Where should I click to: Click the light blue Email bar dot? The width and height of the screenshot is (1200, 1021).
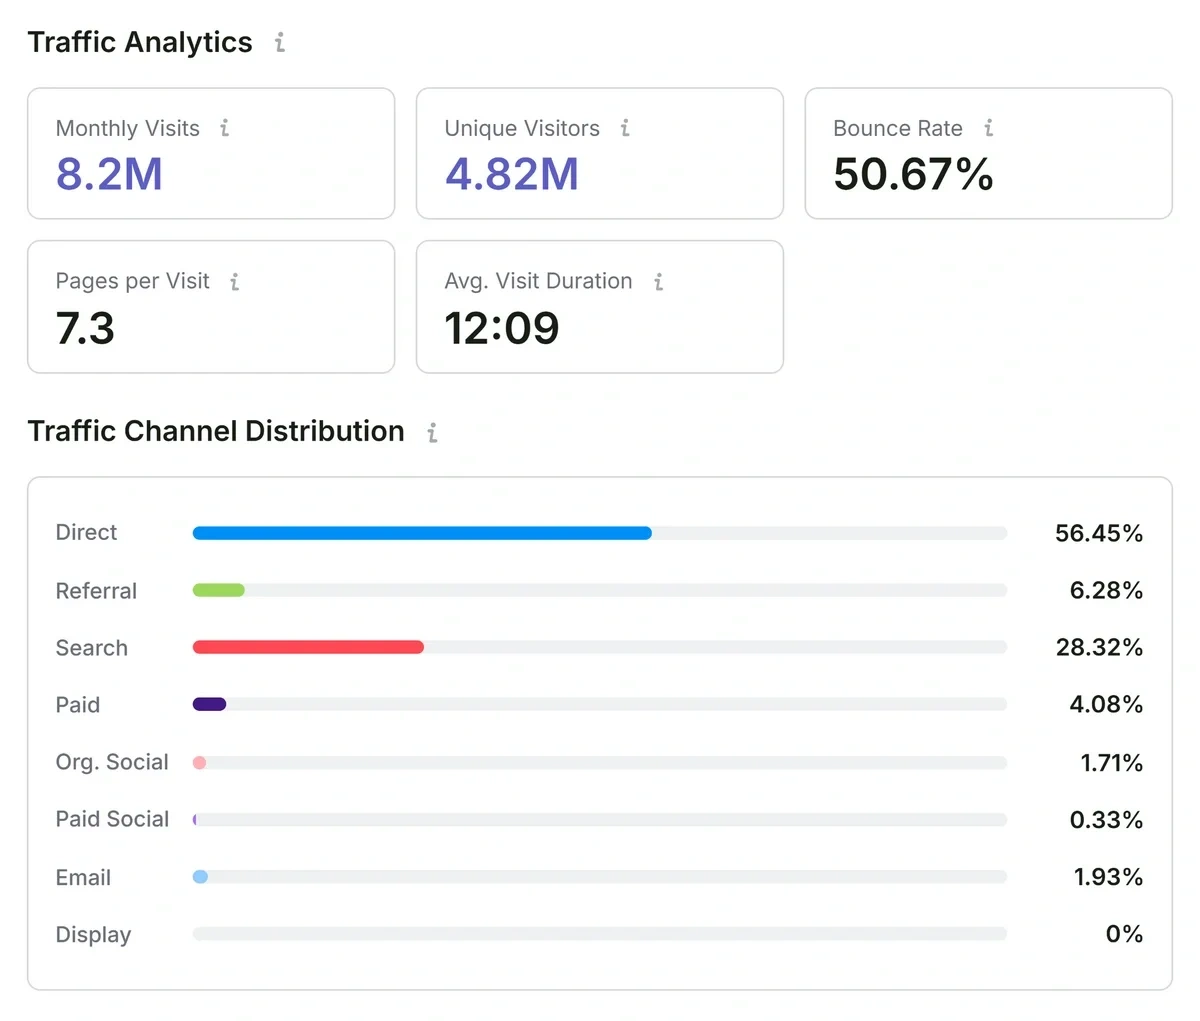tap(200, 876)
